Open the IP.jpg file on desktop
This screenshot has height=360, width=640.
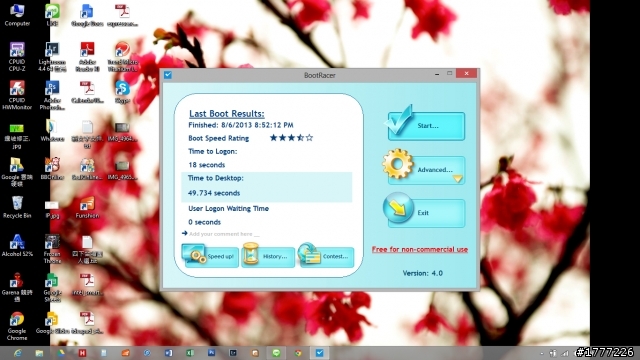[52, 209]
